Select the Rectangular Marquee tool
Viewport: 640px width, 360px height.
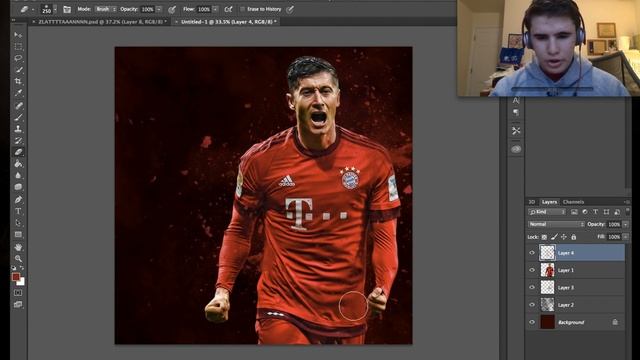[18, 47]
